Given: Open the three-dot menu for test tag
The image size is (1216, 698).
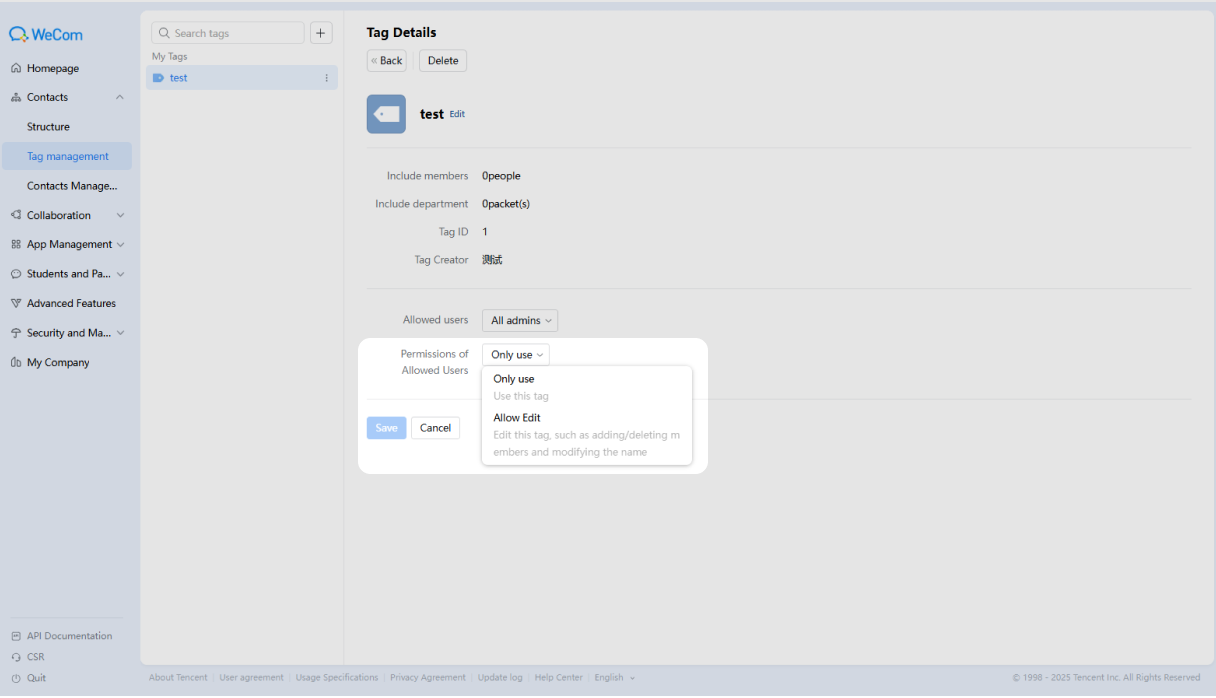Looking at the screenshot, I should [x=326, y=78].
